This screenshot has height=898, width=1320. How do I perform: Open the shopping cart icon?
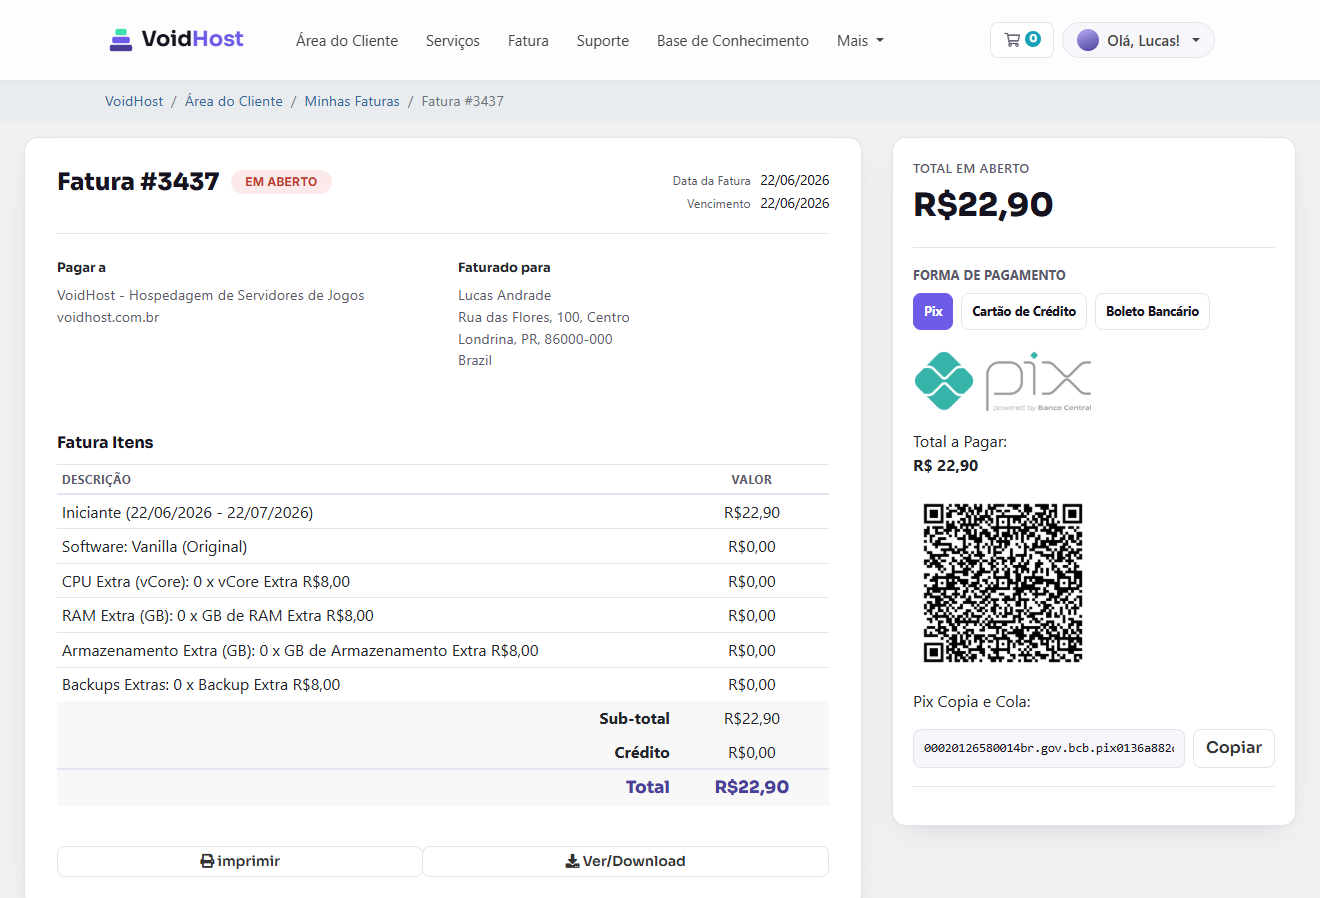click(1012, 40)
